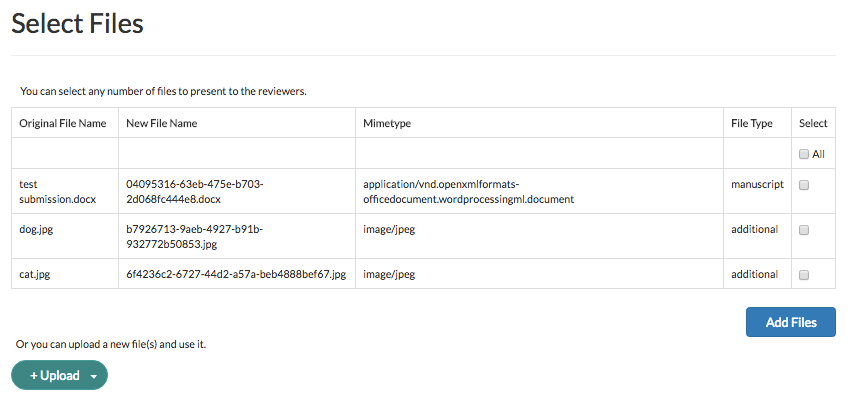Viewport: 851px width, 405px height.
Task: Click the reviewers instruction sentence
Action: (163, 91)
